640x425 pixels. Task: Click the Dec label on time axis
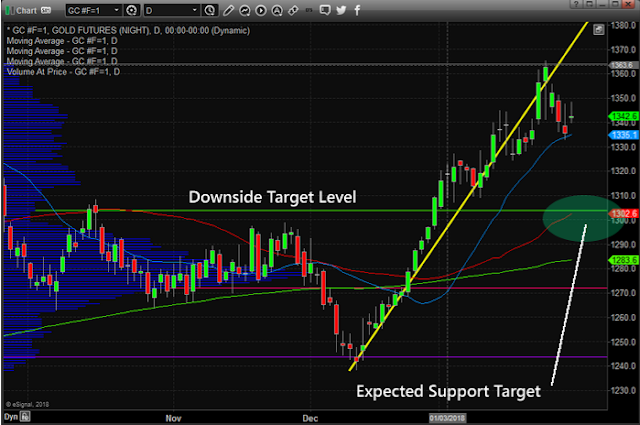click(x=310, y=418)
